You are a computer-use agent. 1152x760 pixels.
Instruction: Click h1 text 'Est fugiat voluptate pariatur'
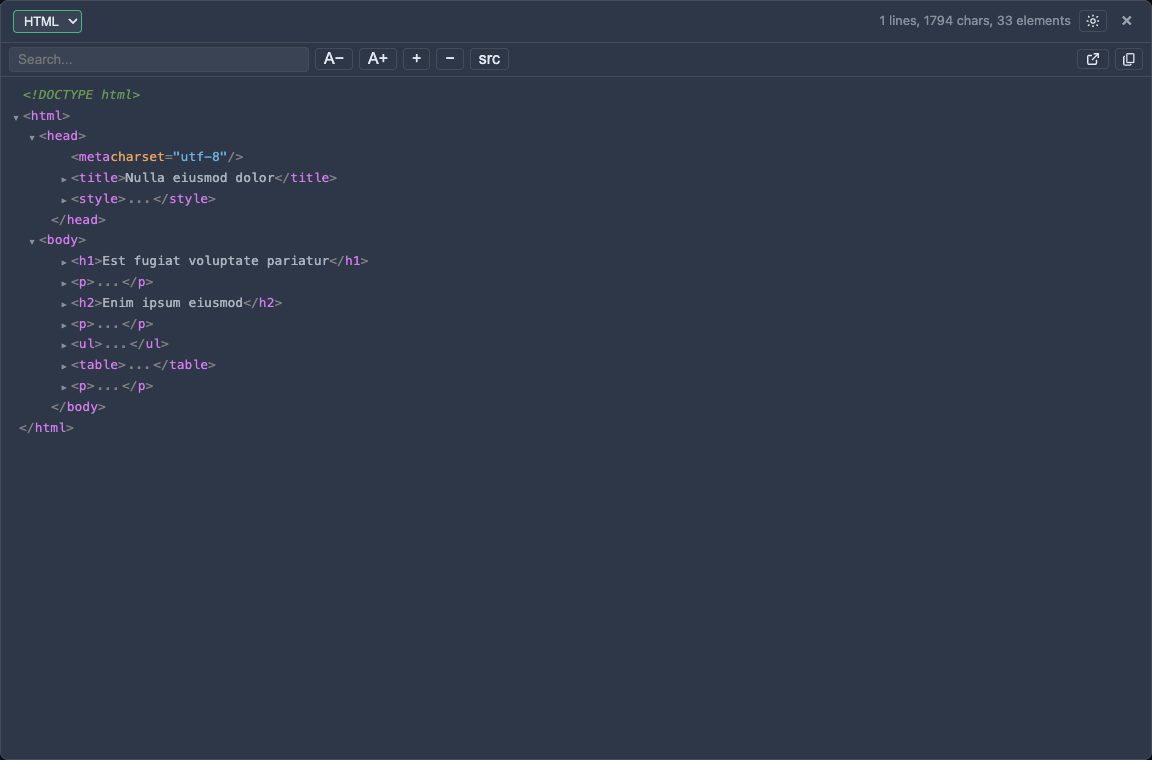215,261
